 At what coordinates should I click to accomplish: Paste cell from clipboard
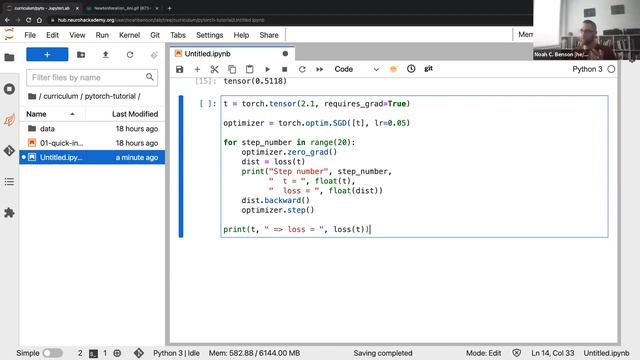(x=249, y=69)
